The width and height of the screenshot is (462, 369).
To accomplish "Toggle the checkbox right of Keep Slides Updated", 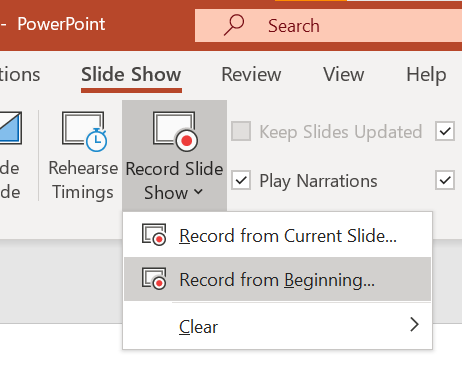I will coord(445,131).
